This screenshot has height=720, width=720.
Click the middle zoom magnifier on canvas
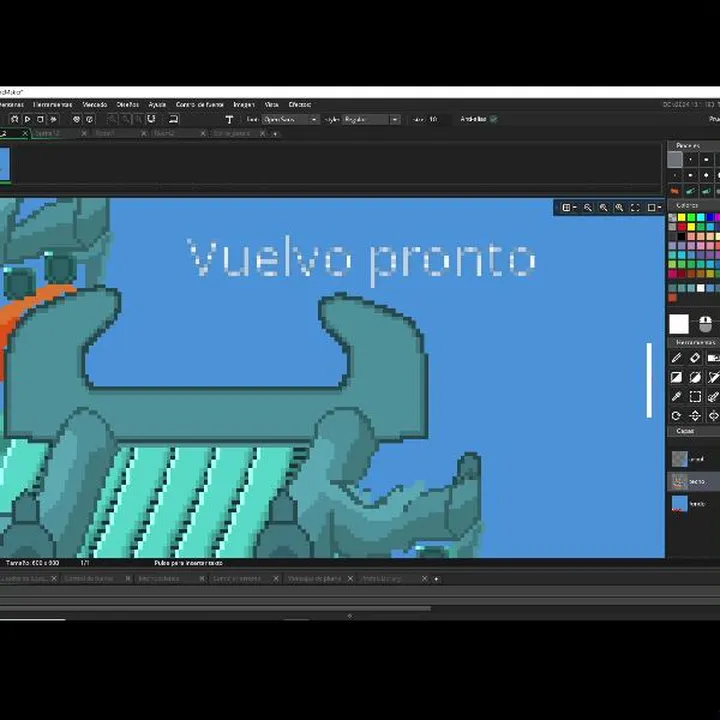[603, 208]
